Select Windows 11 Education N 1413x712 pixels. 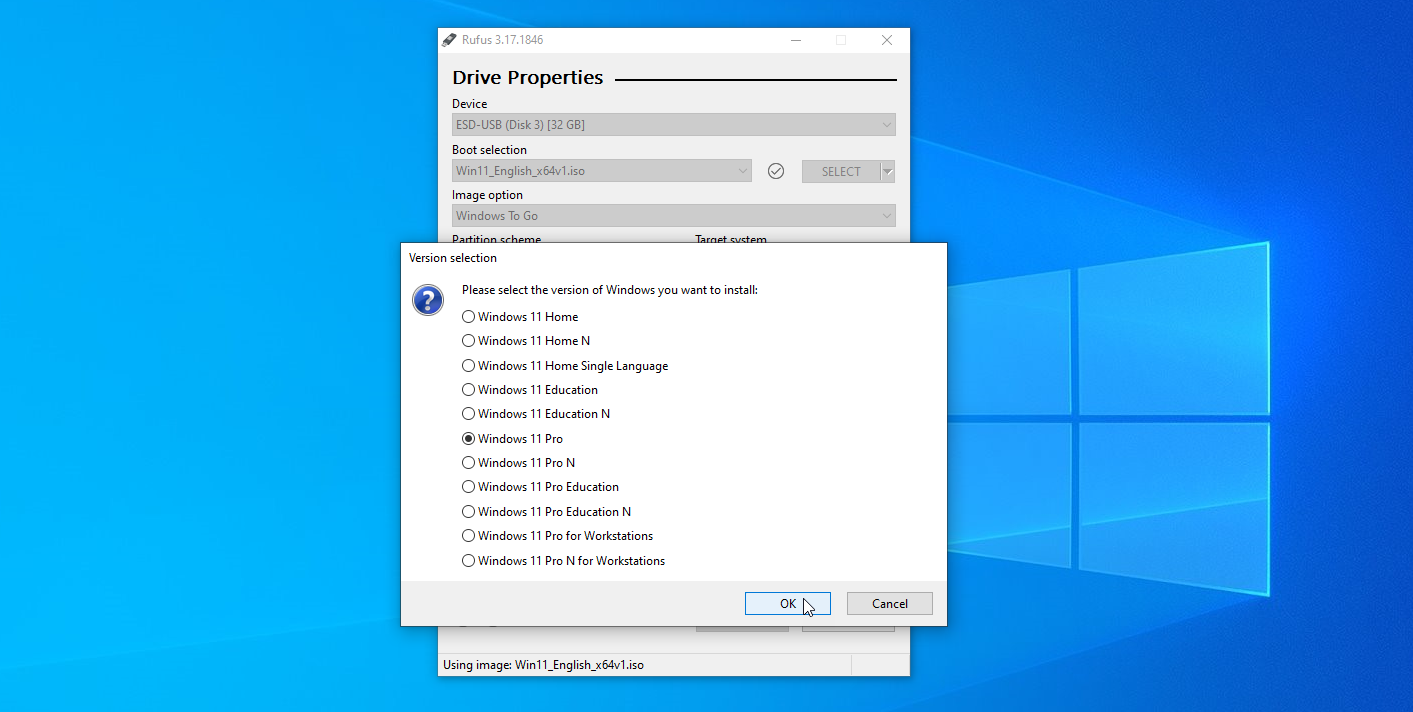(x=468, y=413)
